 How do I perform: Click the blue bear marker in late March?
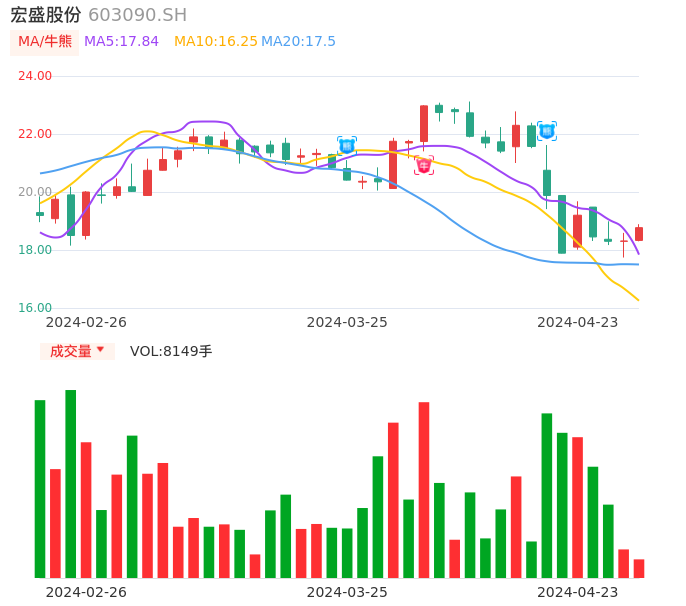(x=347, y=146)
